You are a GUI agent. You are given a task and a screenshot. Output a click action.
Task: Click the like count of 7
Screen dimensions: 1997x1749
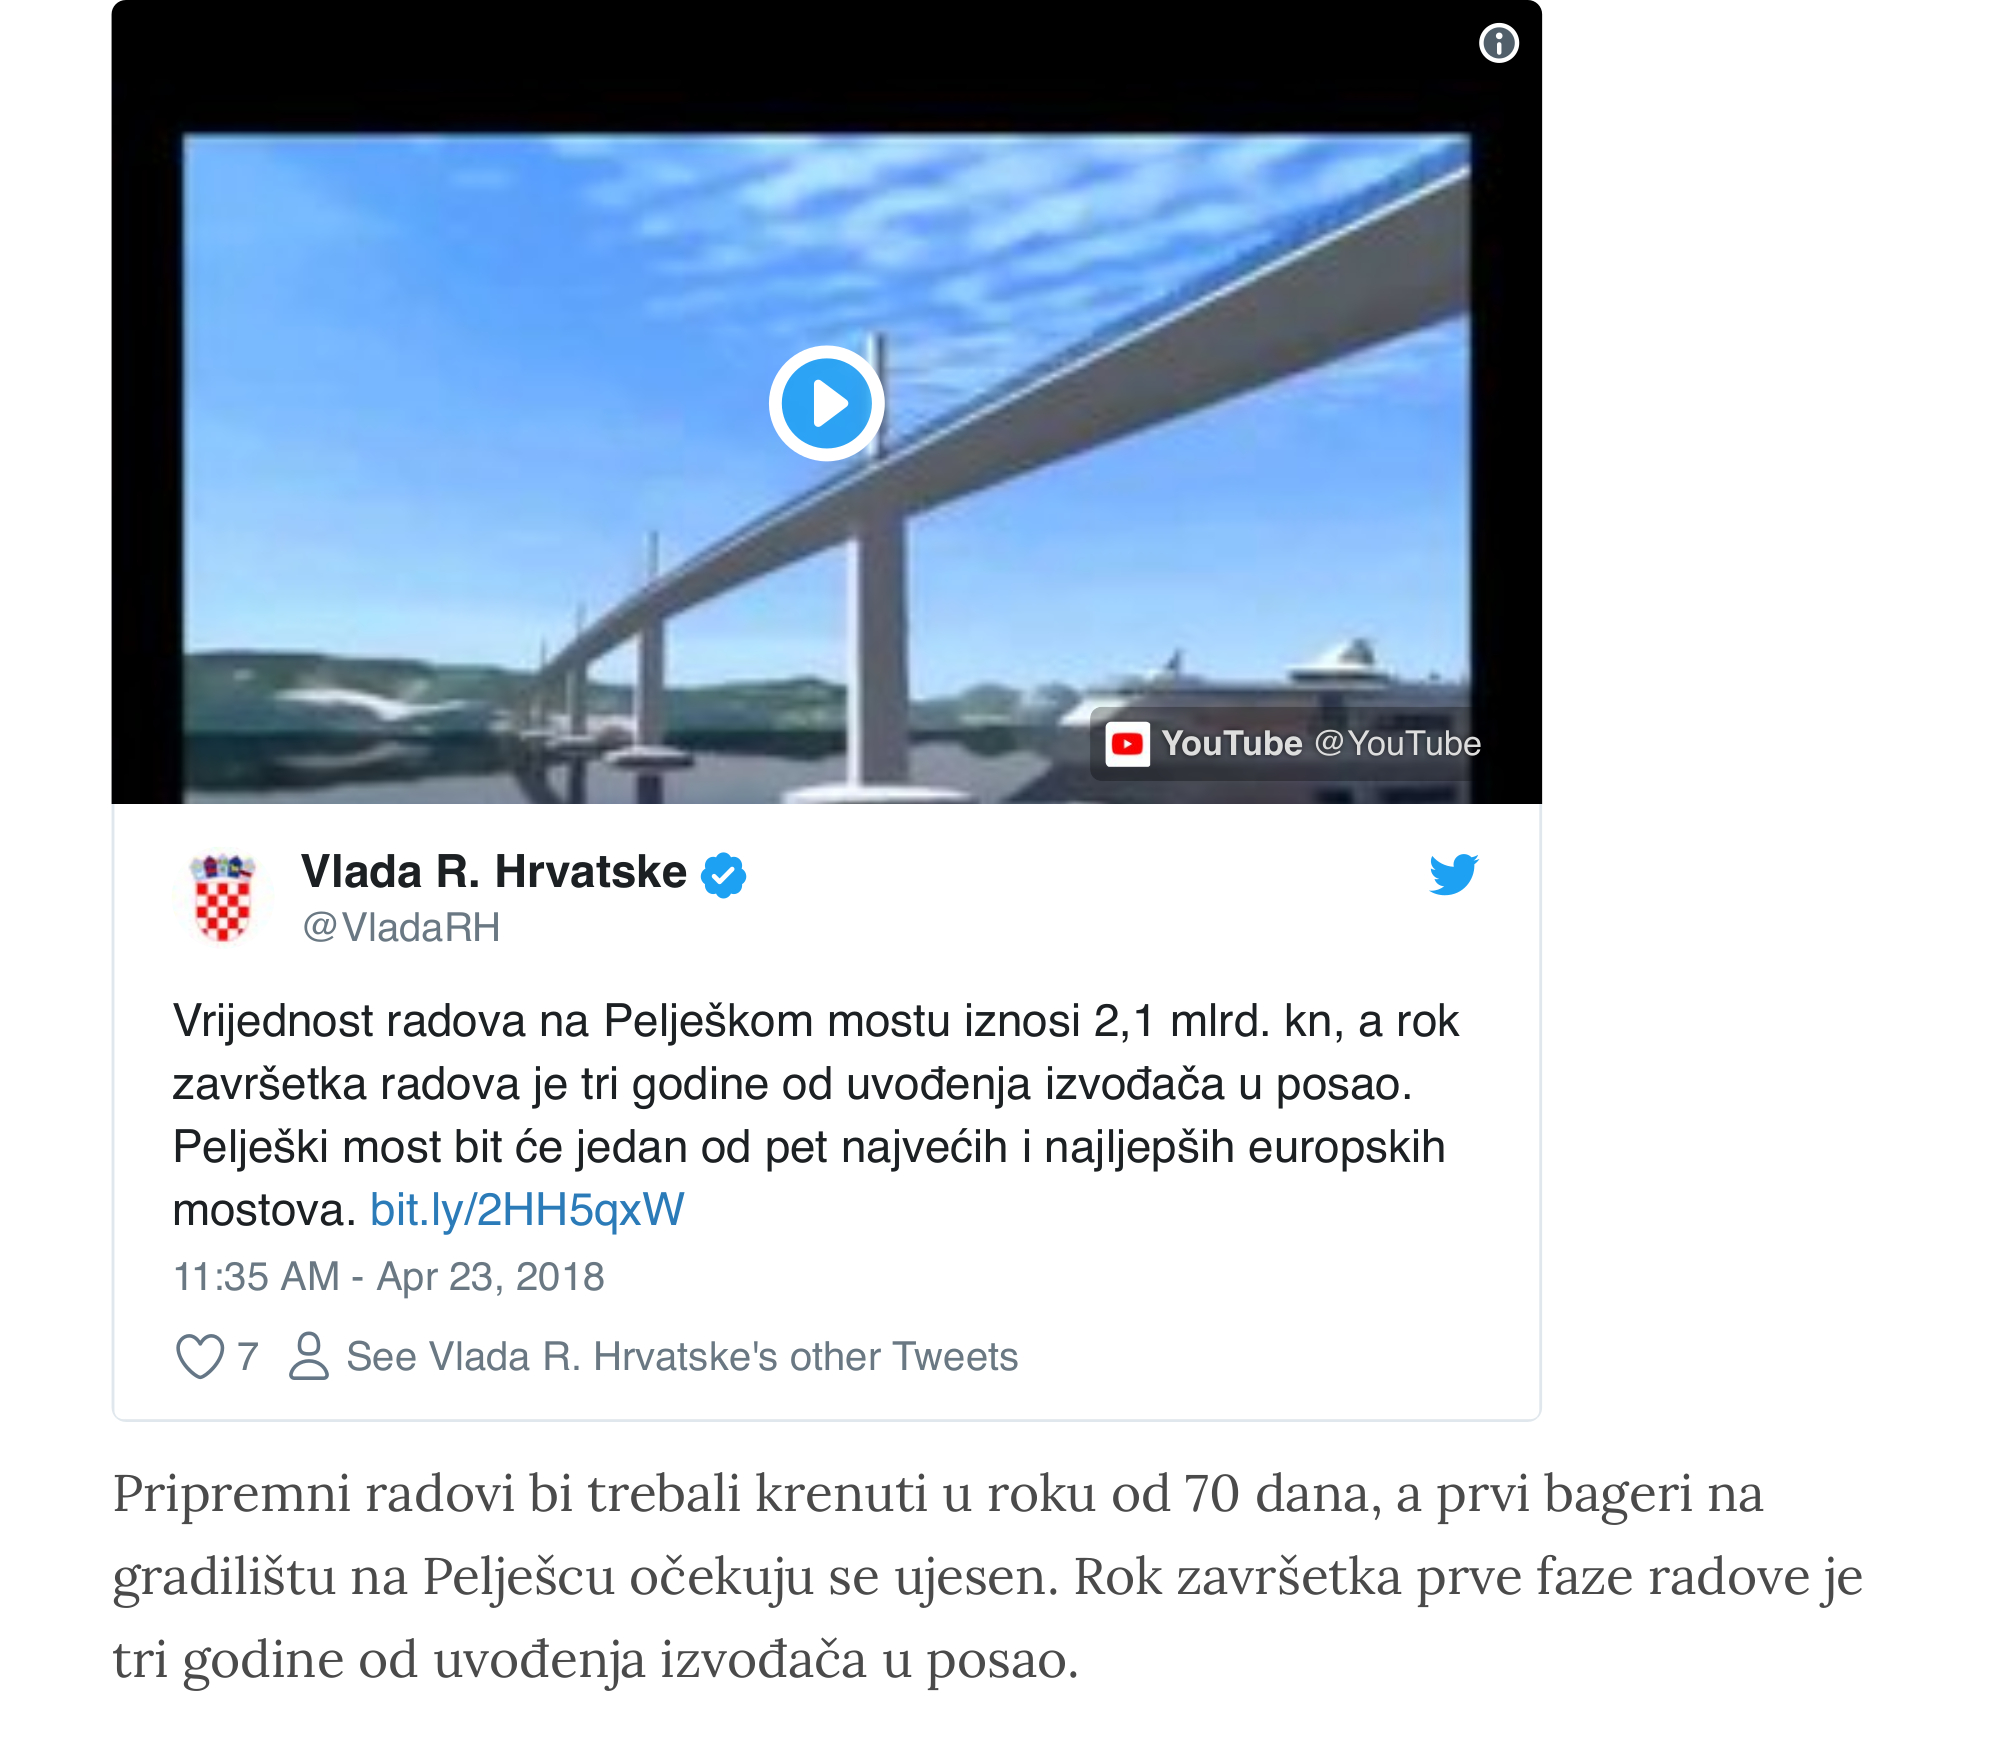248,1357
